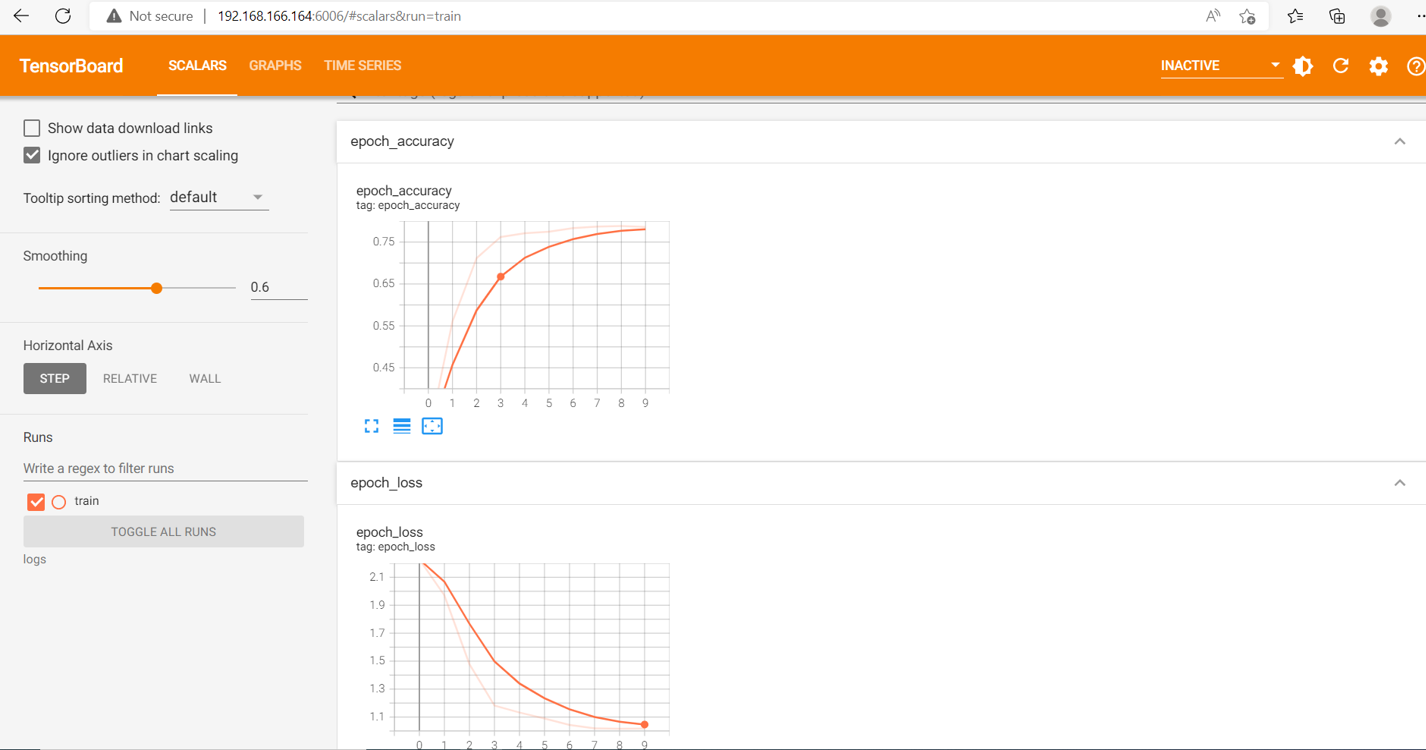Open the INACTIVE dashboard dropdown
The width and height of the screenshot is (1426, 750).
[1220, 65]
